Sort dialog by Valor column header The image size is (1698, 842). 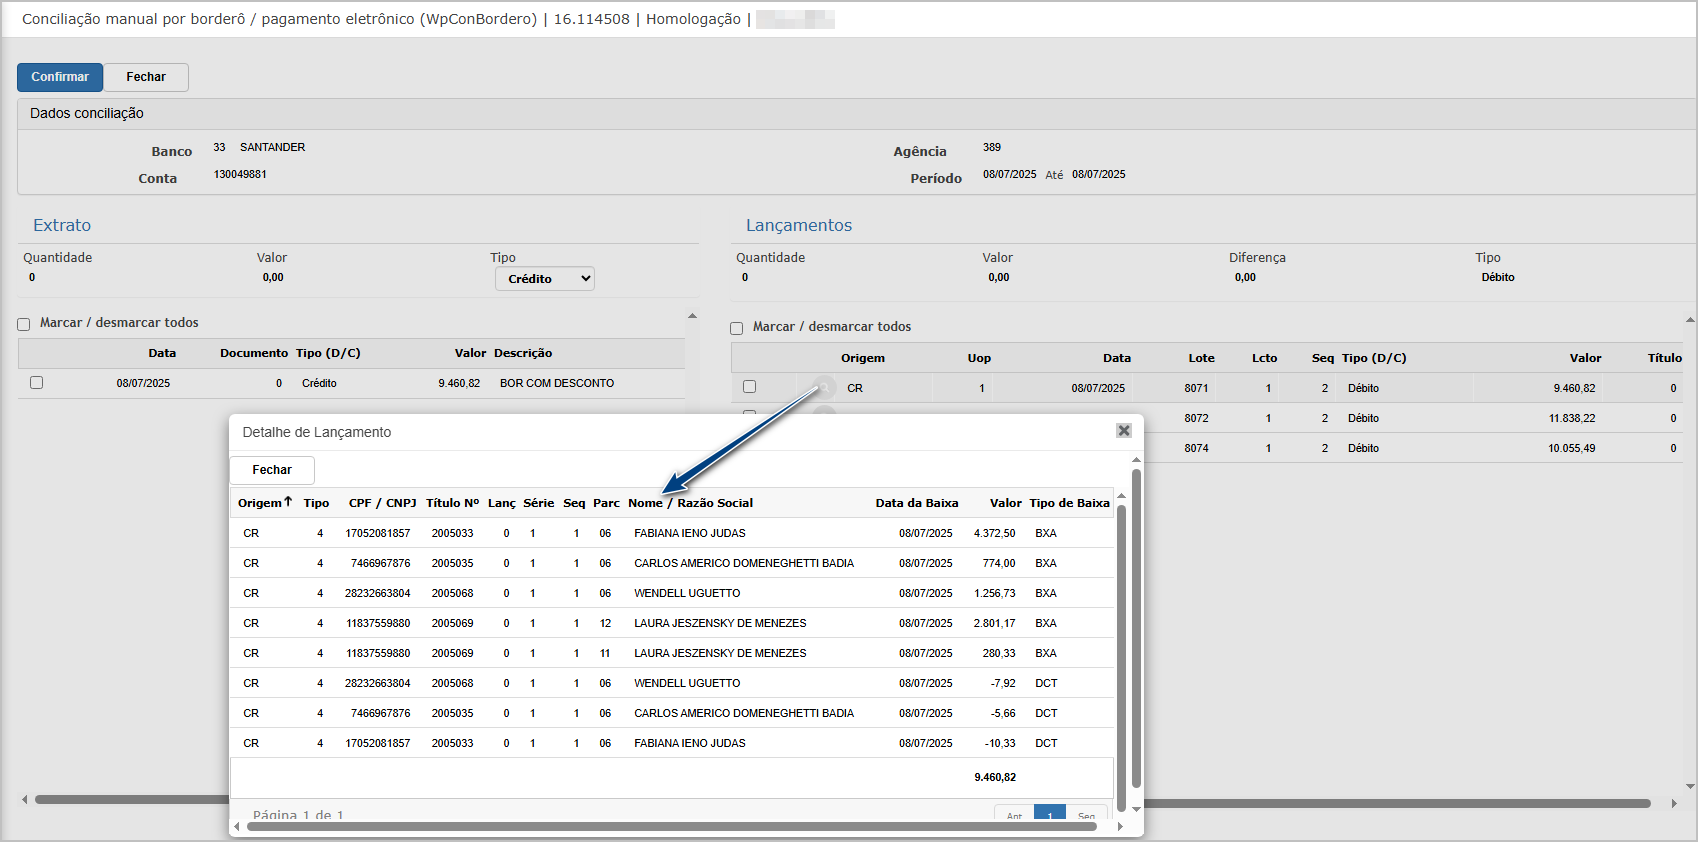tap(1006, 503)
